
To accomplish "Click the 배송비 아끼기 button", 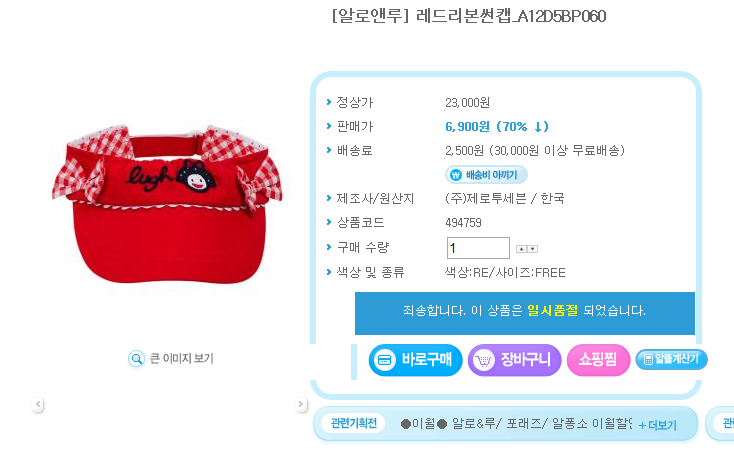I will 486,175.
